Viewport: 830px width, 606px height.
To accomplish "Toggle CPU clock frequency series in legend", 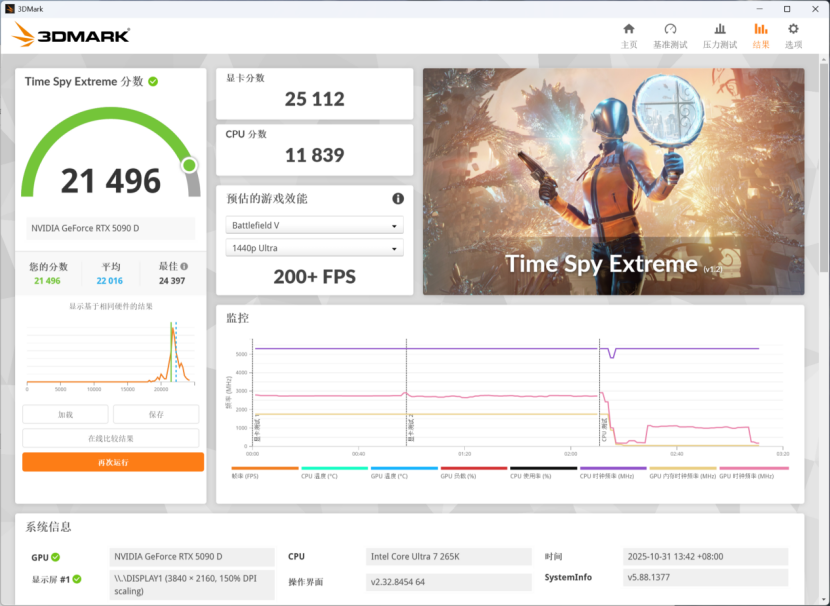I will (613, 468).
